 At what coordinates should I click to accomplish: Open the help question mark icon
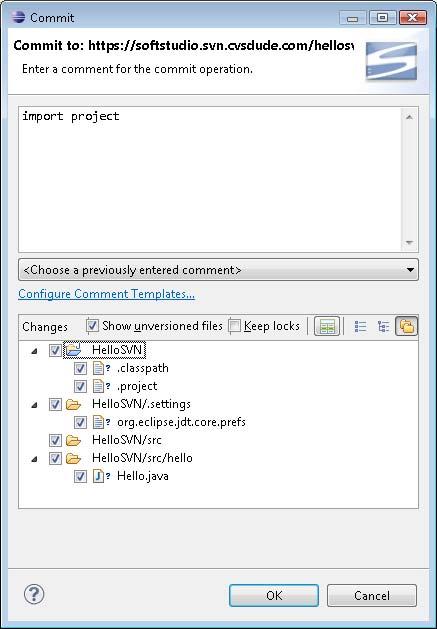point(34,594)
